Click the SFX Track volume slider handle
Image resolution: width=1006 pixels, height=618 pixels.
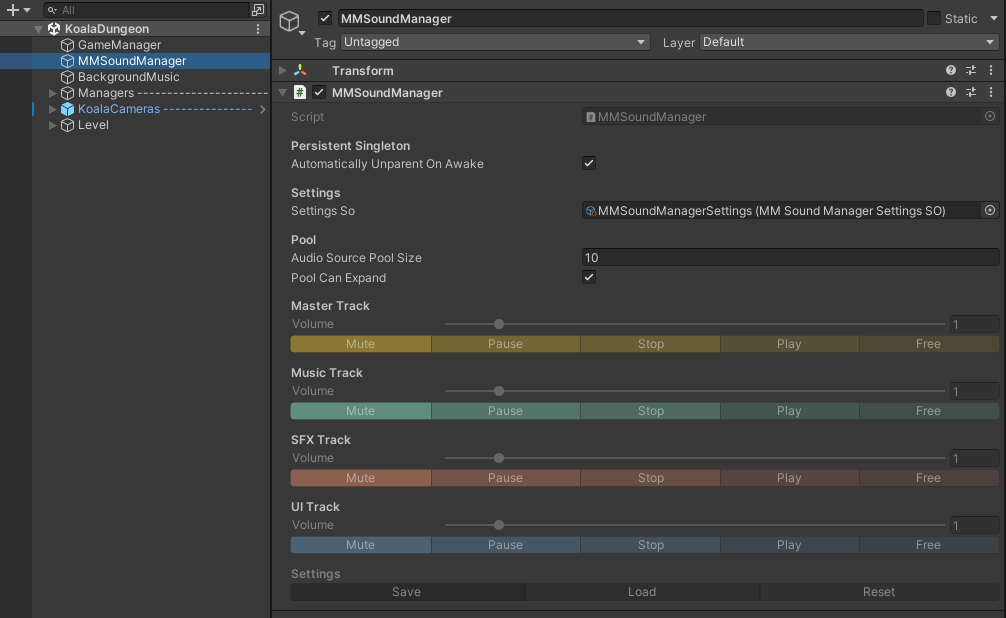499,458
